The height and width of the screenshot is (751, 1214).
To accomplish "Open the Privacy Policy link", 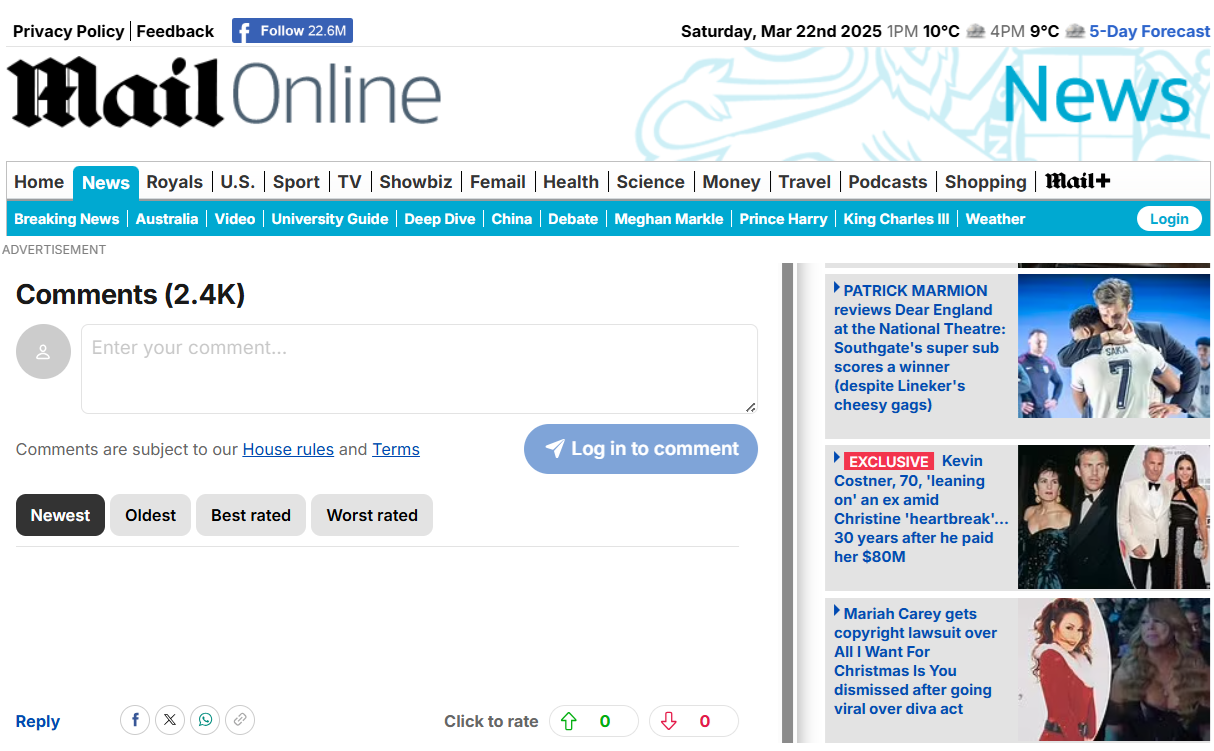I will point(69,31).
